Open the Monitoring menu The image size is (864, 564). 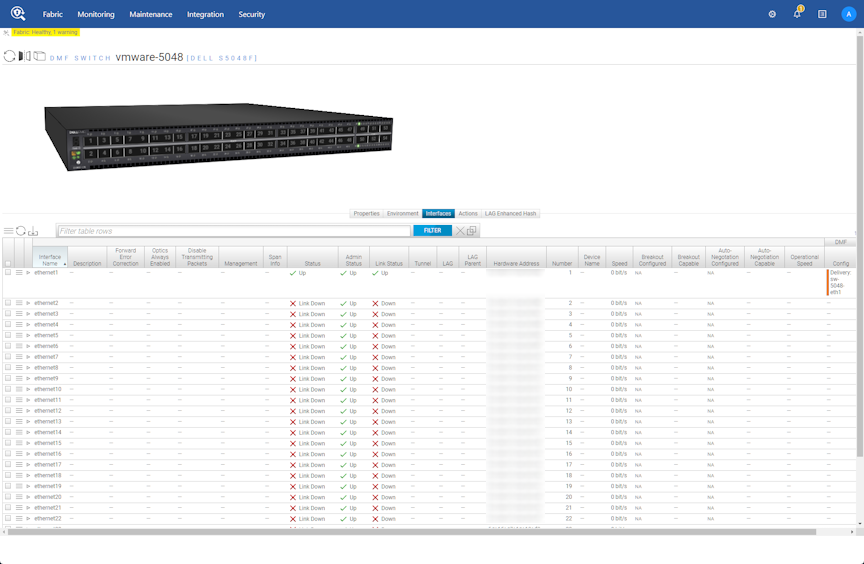[96, 14]
